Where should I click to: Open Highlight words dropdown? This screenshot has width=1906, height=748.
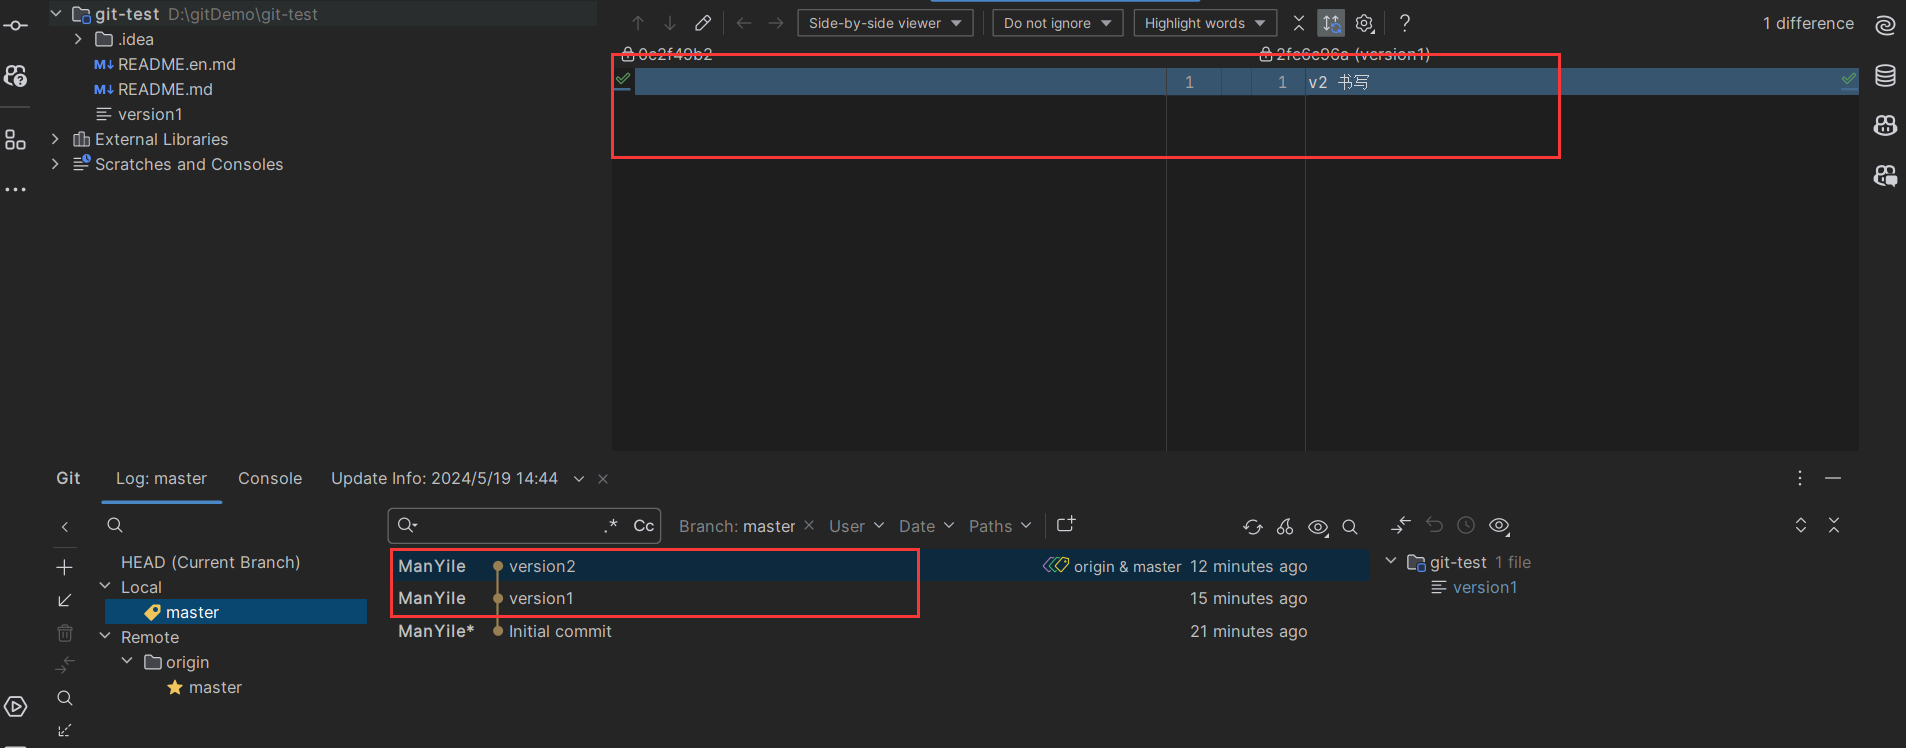pyautogui.click(x=1205, y=23)
